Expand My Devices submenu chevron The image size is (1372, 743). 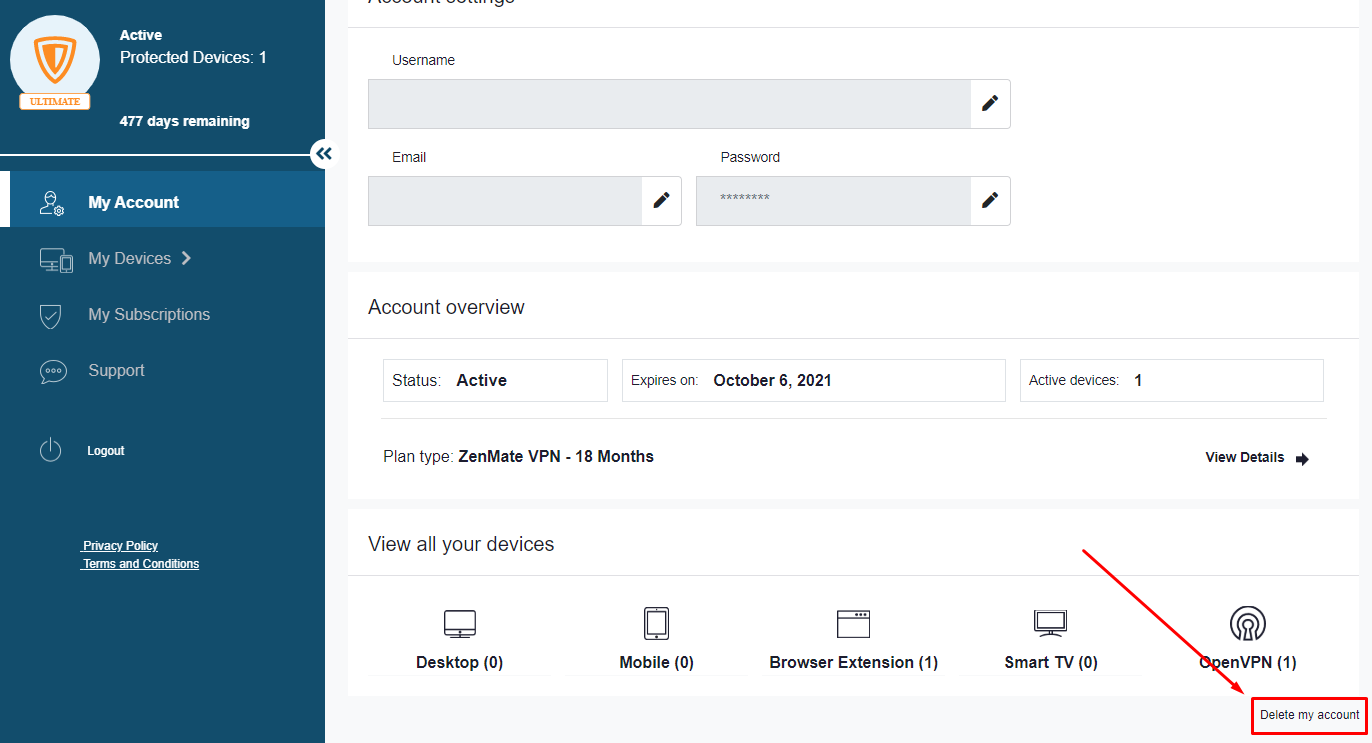(x=186, y=258)
